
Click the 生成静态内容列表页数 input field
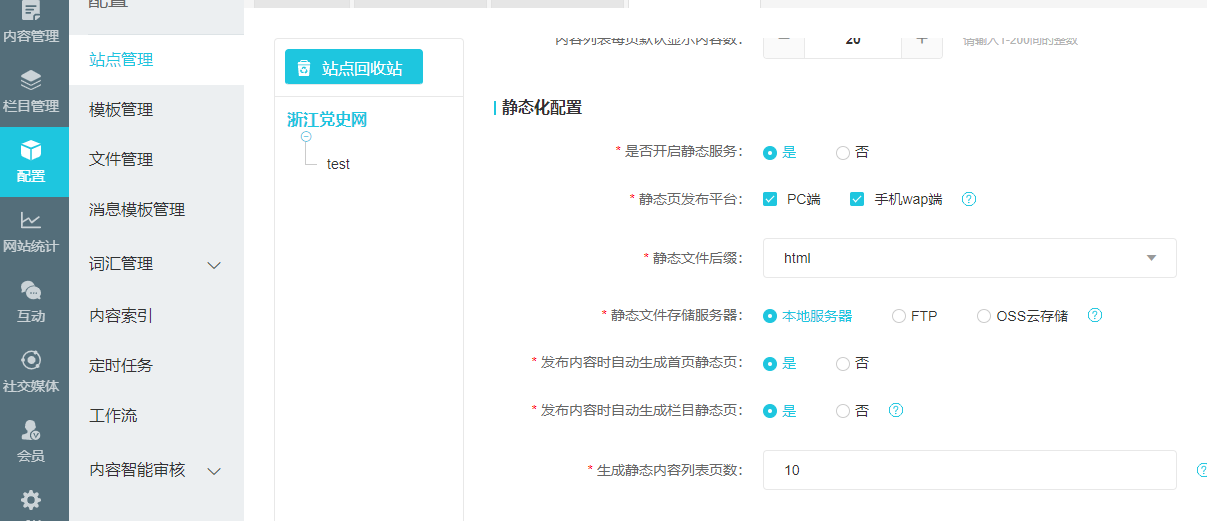click(970, 470)
